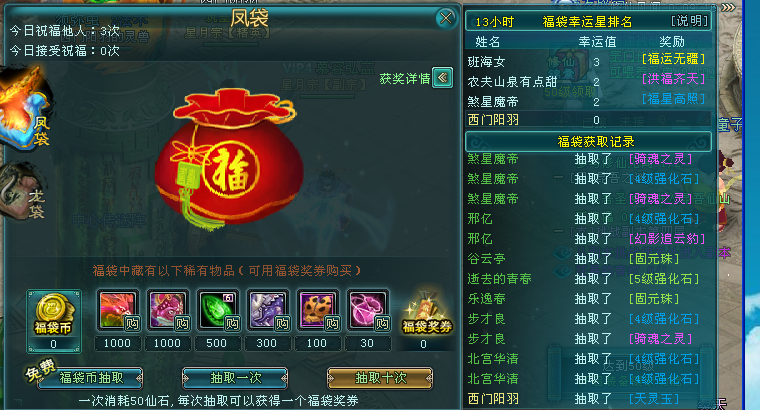The height and width of the screenshot is (410, 760).
Task: Use free 福袋币抽取 button
Action: tap(90, 378)
